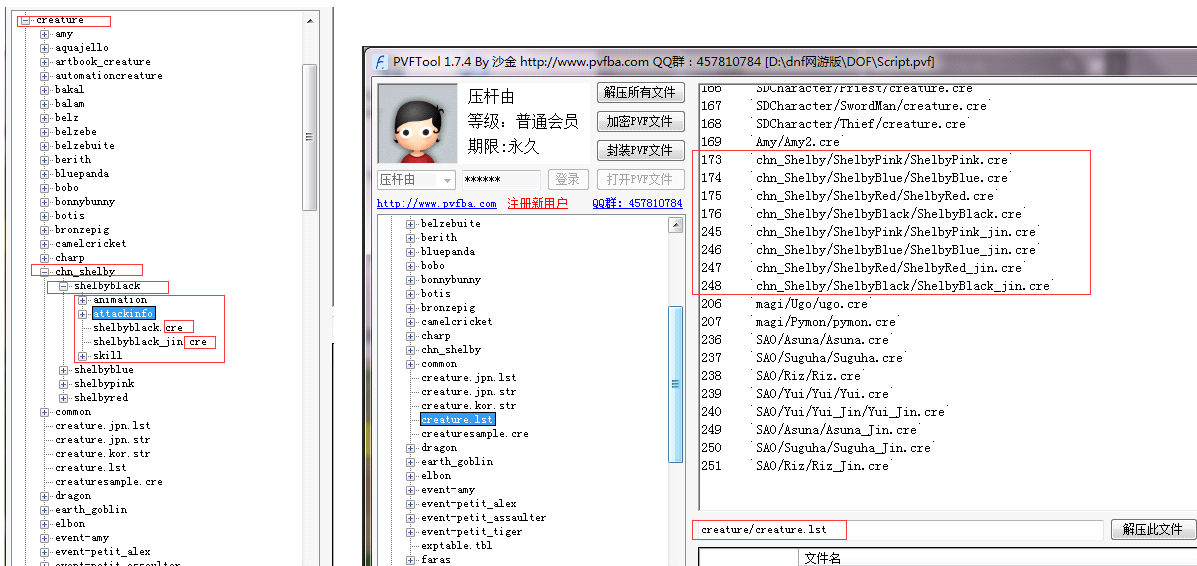Viewport: 1197px width, 566px height.
Task: Click the PVFTool title bar app icon
Action: 380,62
